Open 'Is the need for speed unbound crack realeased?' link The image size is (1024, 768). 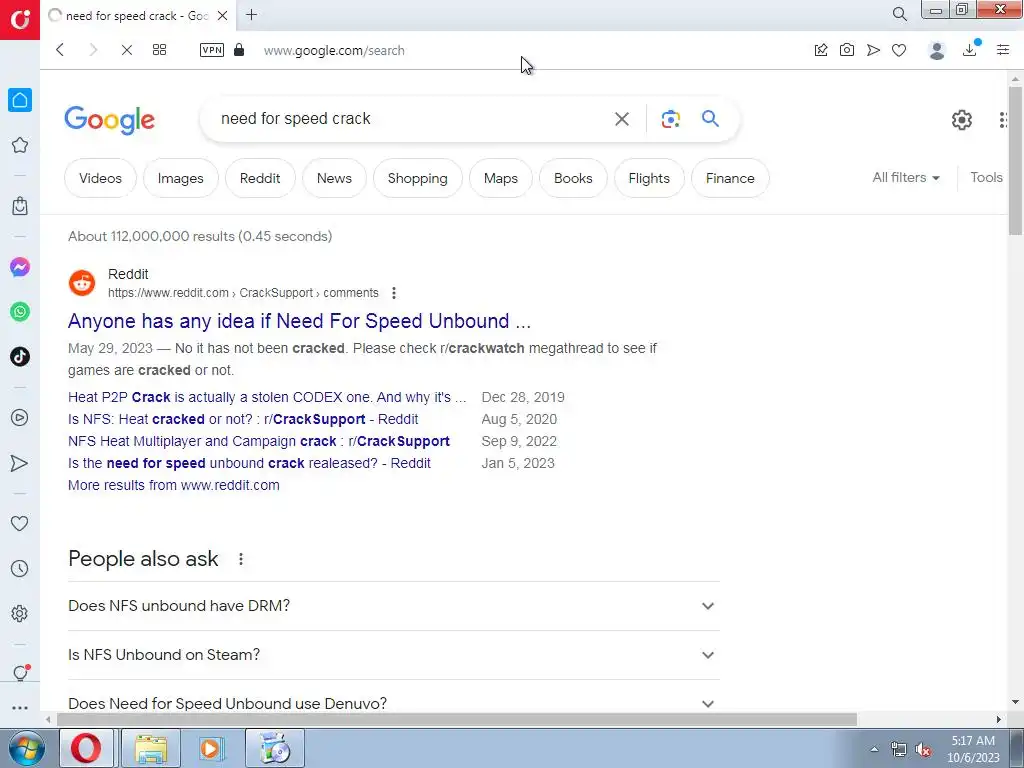click(249, 463)
